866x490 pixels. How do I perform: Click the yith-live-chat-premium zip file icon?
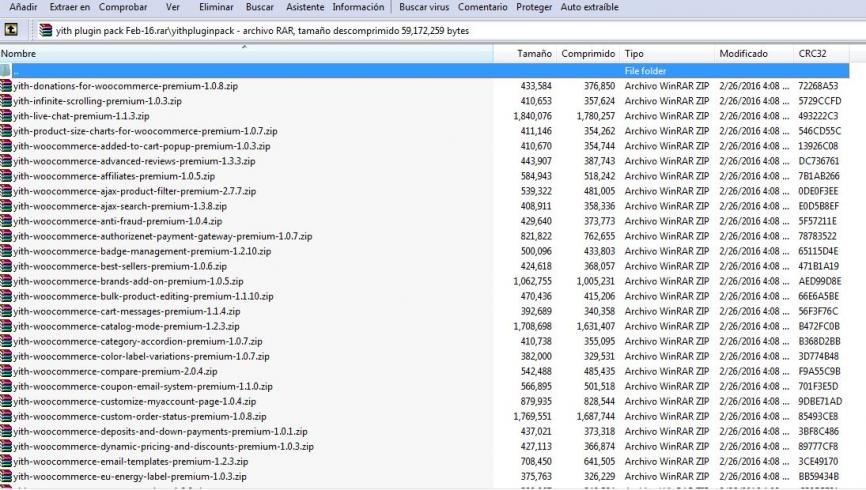(x=7, y=116)
